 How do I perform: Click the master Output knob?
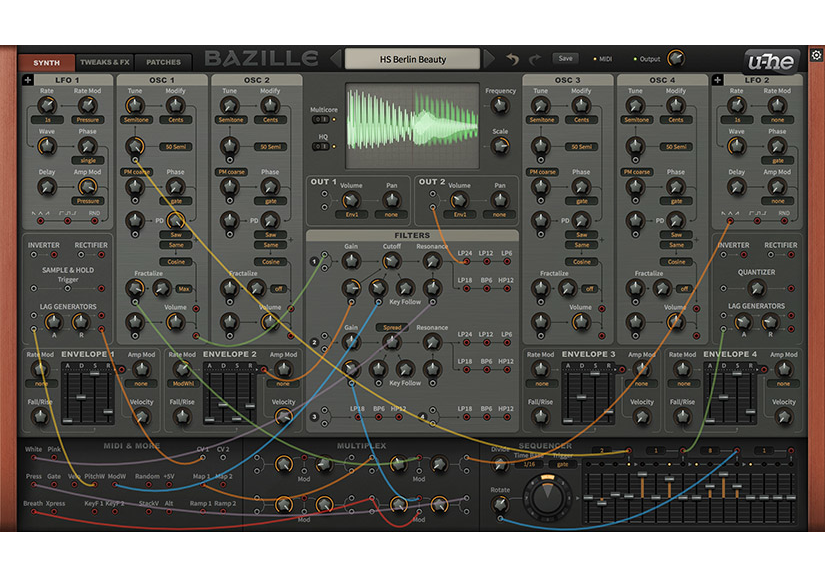(676, 58)
